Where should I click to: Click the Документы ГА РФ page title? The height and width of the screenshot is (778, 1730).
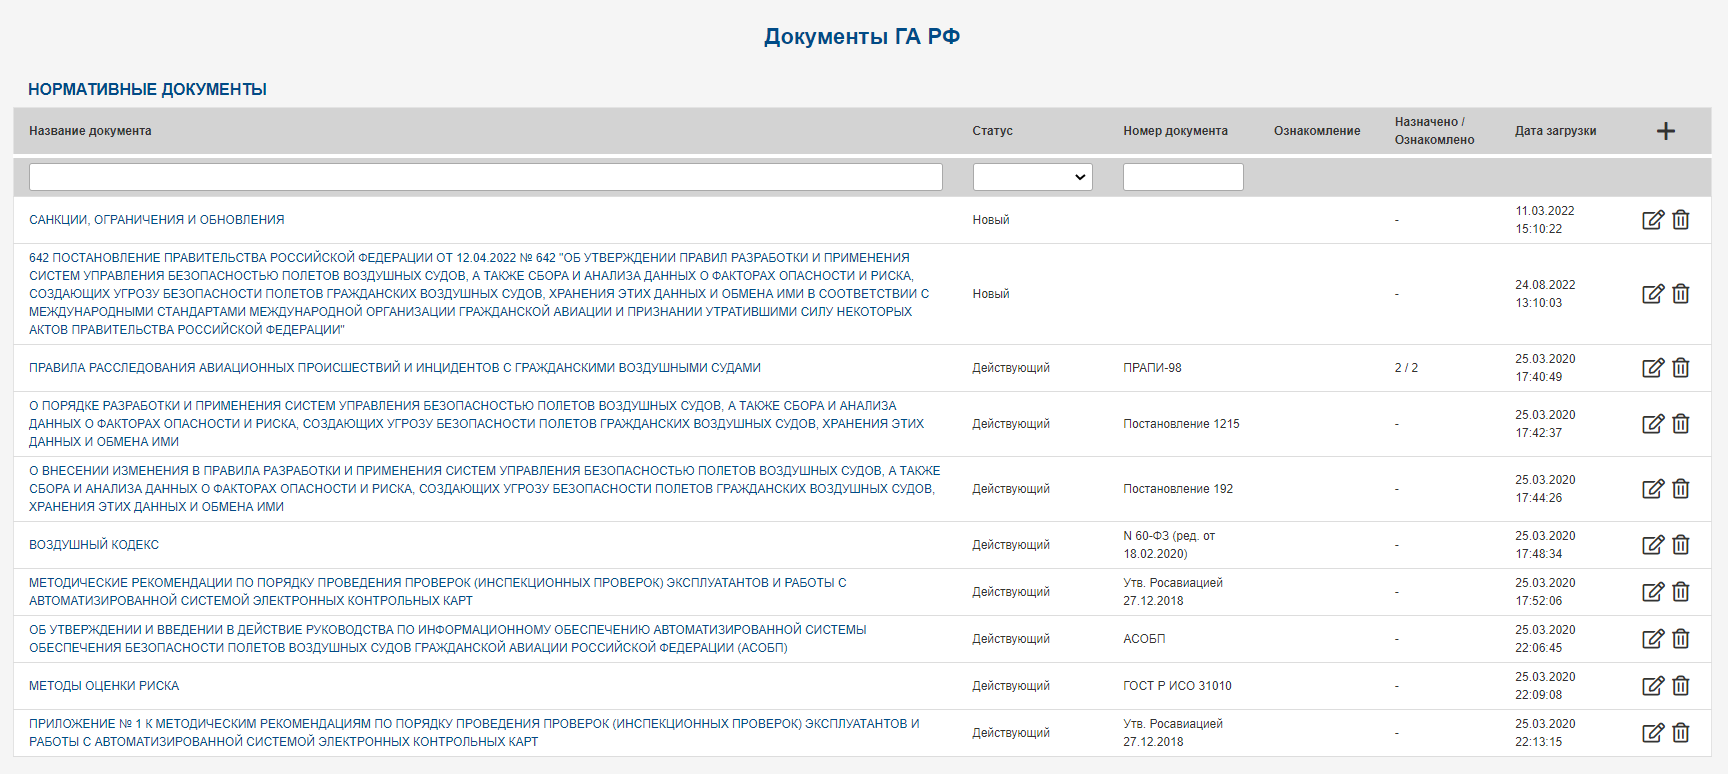pos(862,36)
